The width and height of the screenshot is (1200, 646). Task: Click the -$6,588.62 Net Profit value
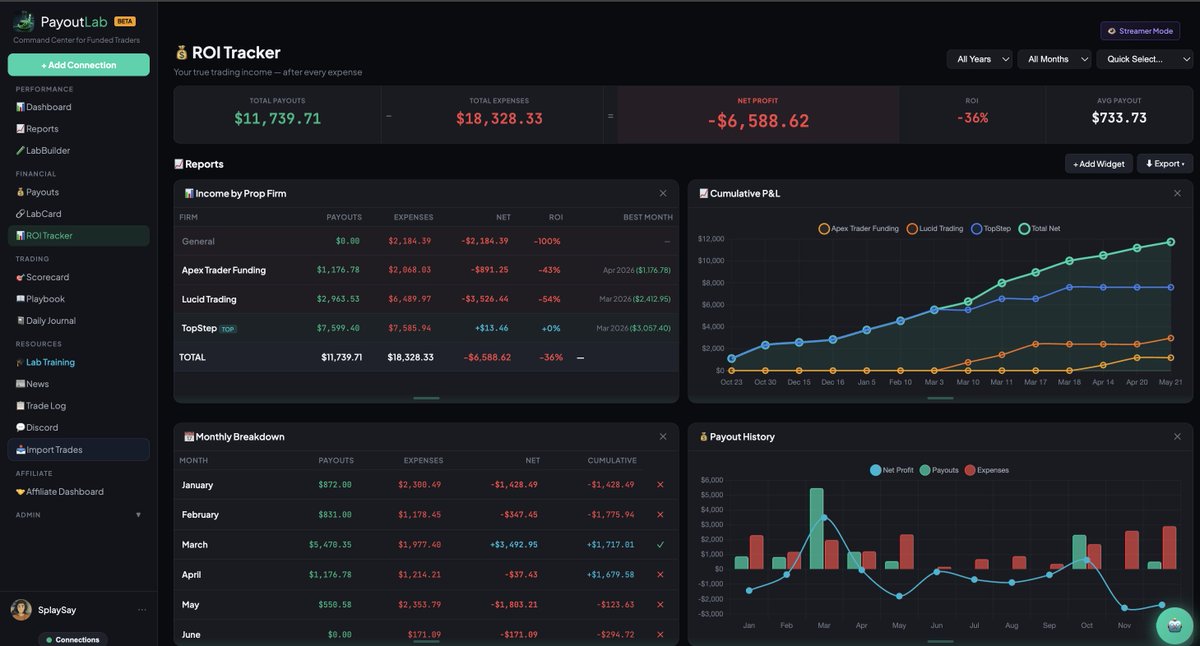tap(758, 121)
